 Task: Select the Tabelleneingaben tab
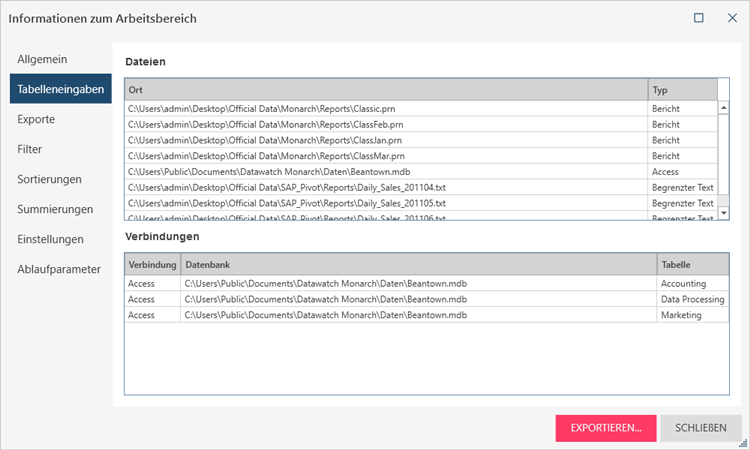click(61, 89)
